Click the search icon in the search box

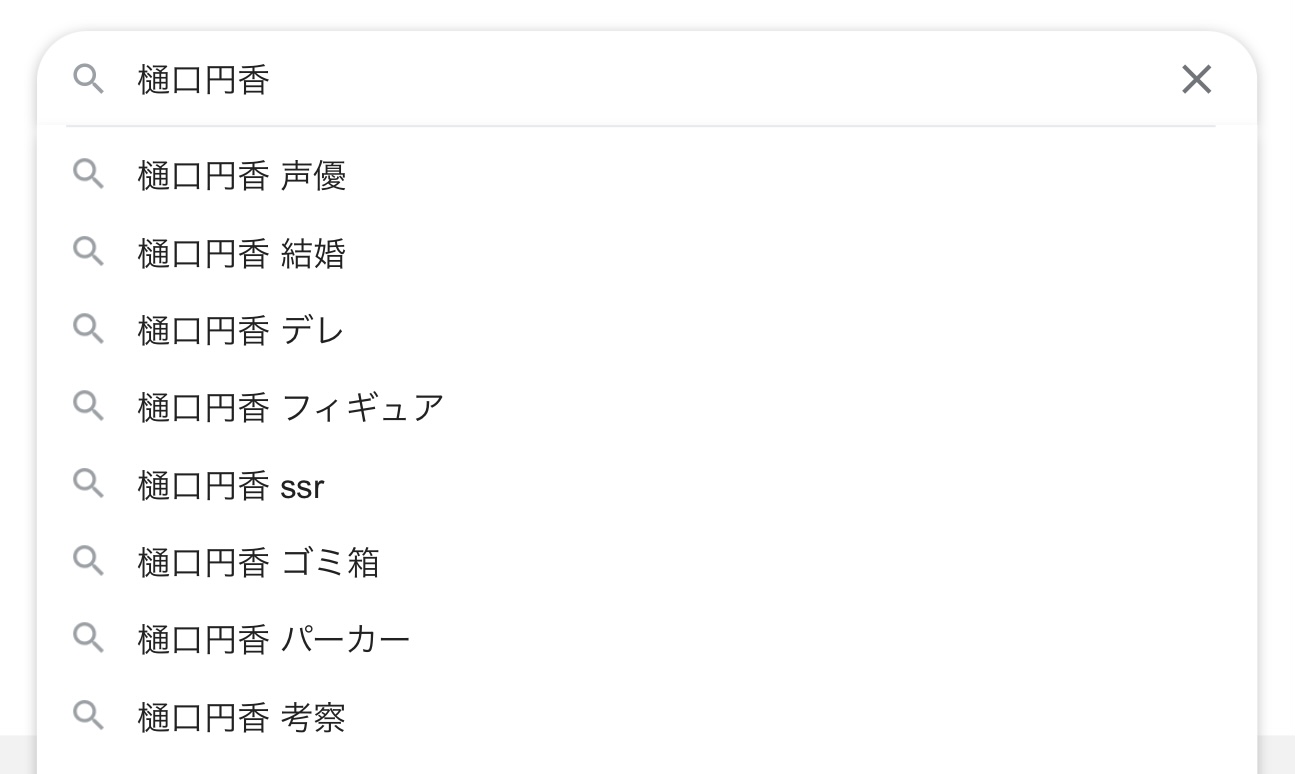tap(89, 79)
